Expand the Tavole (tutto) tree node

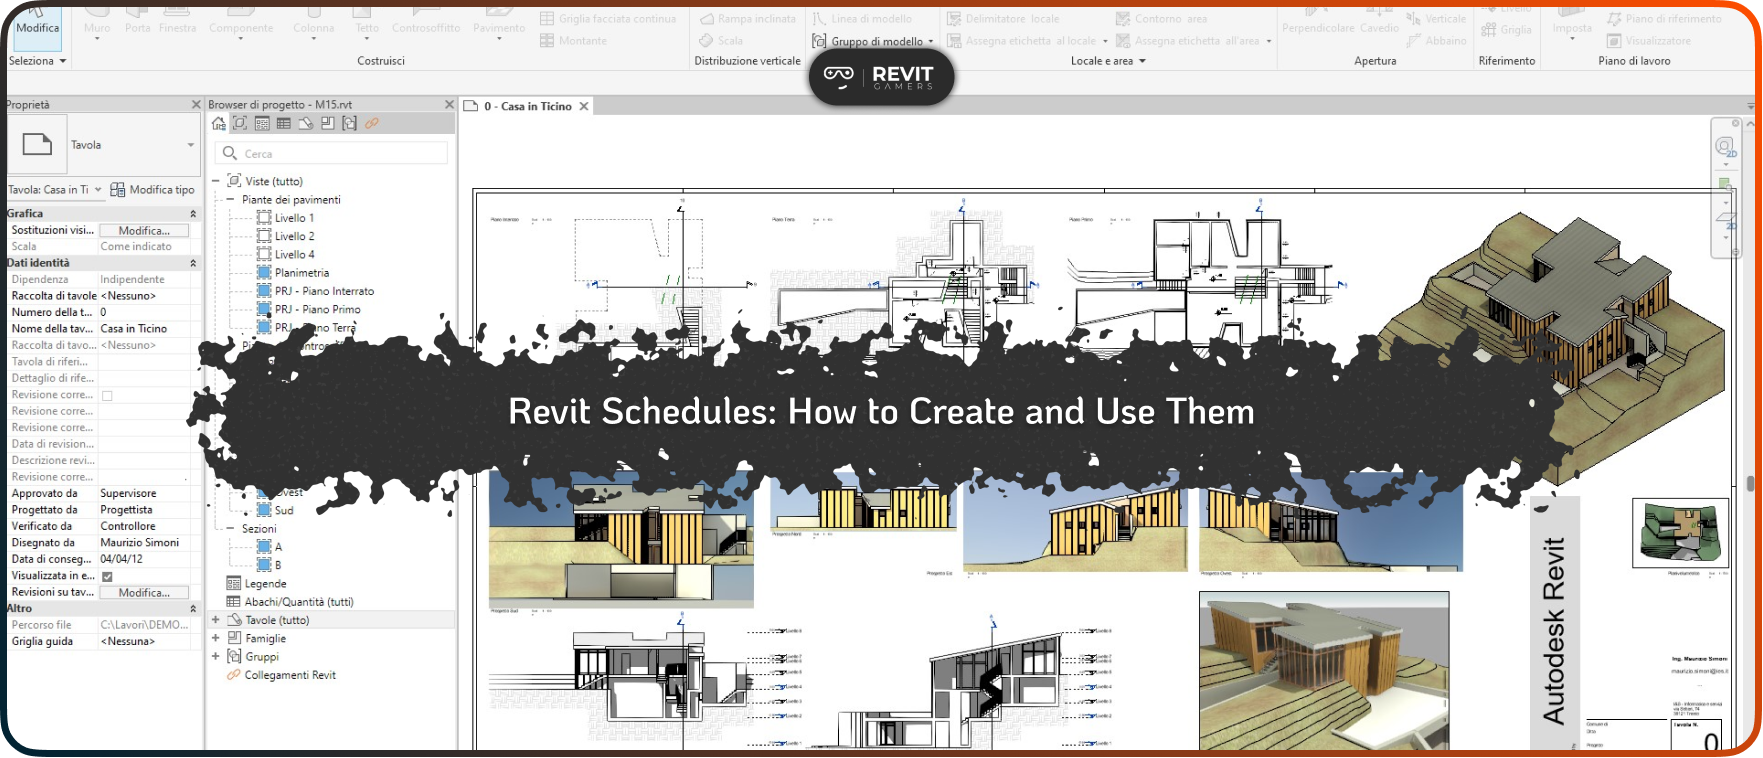click(215, 621)
